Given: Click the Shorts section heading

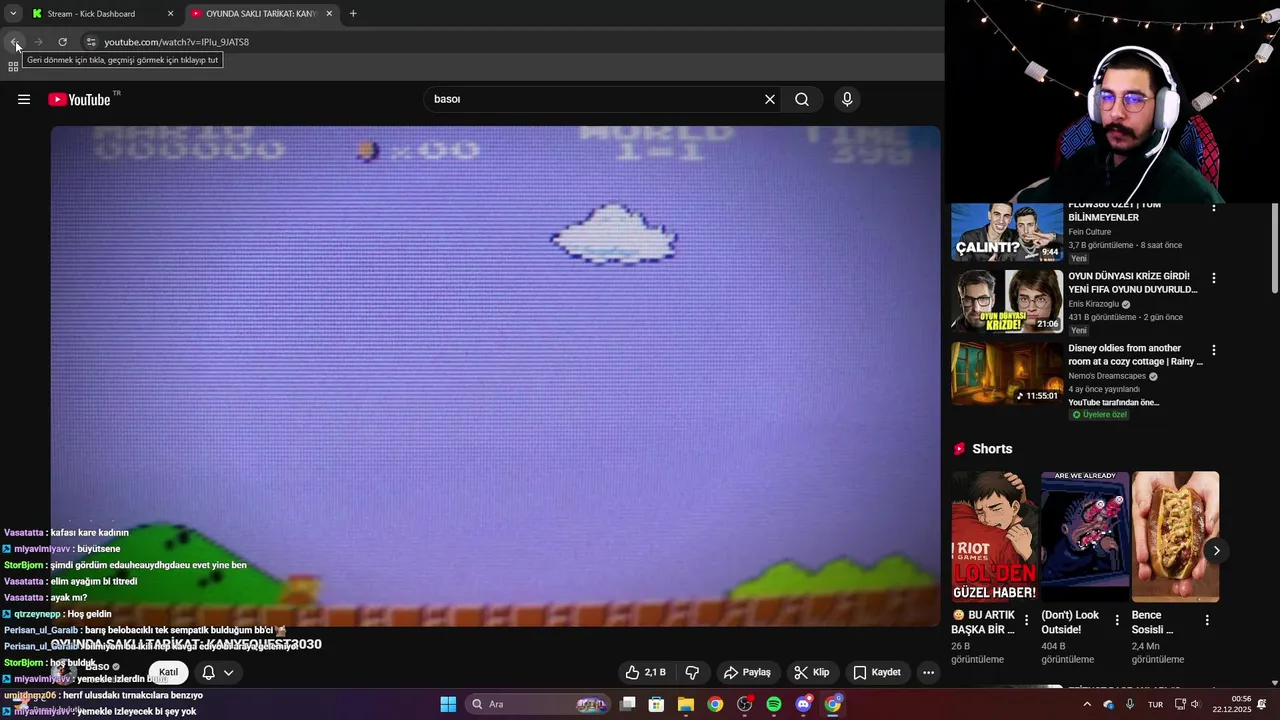Looking at the screenshot, I should point(992,449).
